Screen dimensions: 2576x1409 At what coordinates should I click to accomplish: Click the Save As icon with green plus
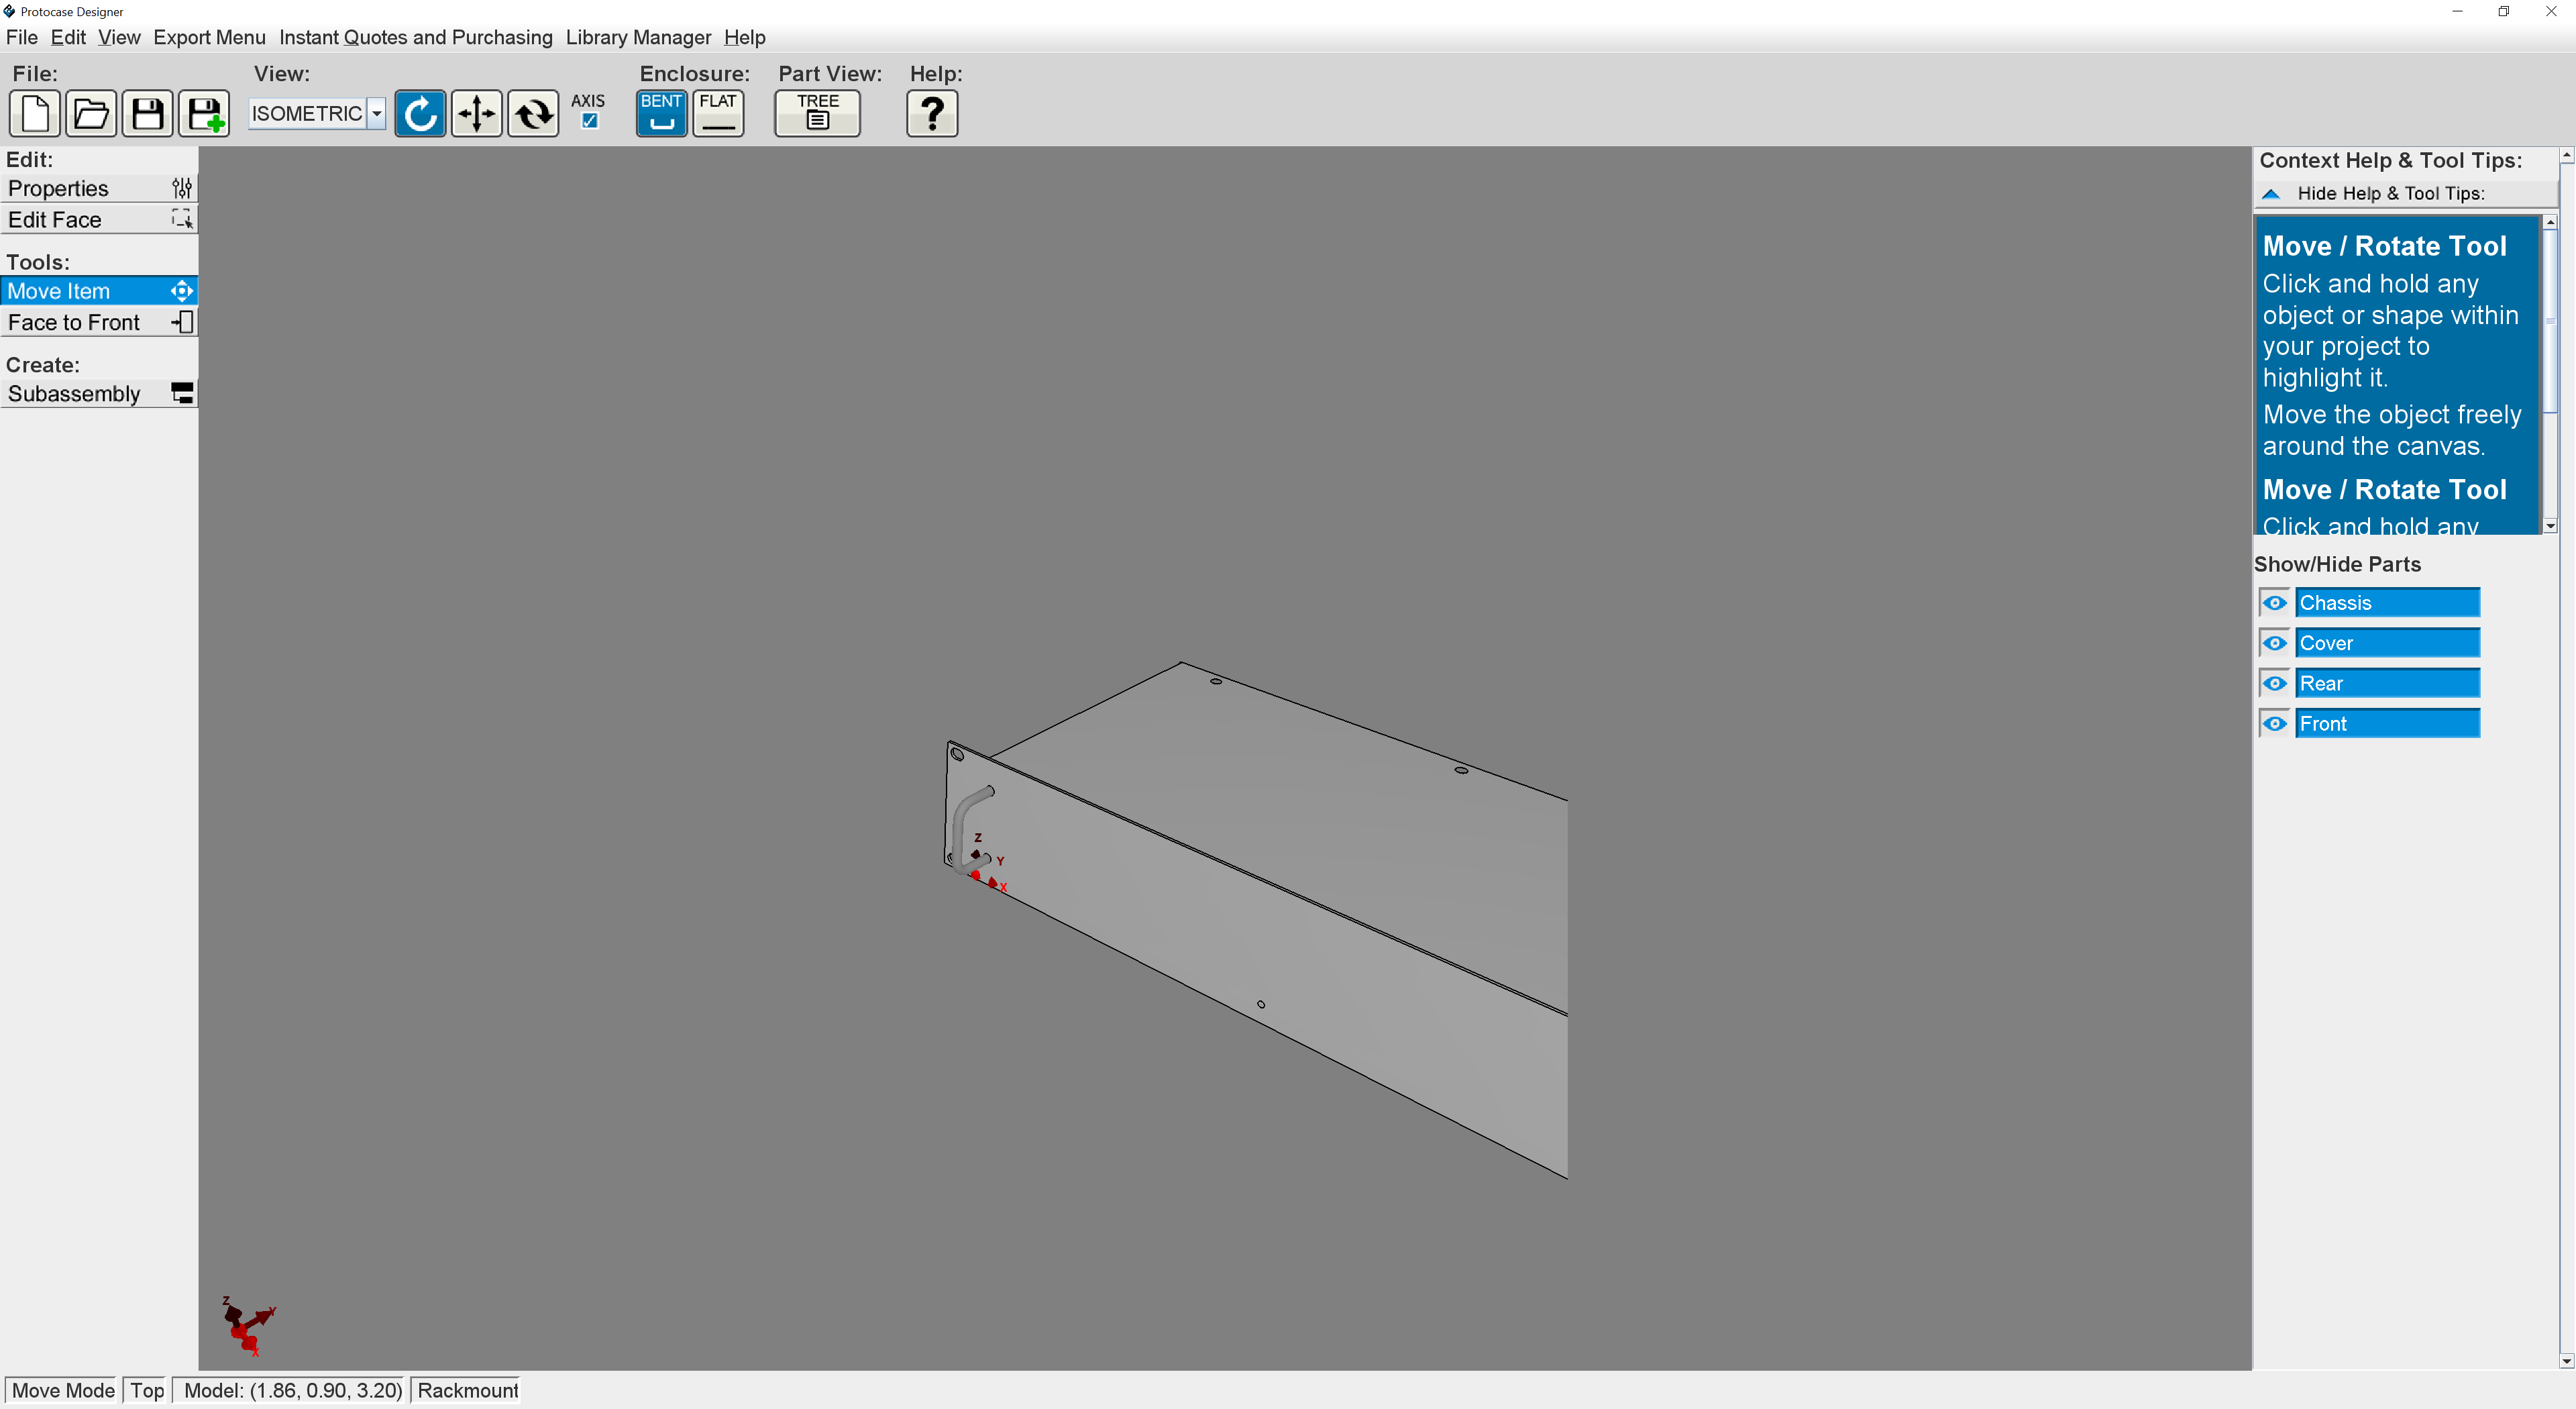click(204, 113)
